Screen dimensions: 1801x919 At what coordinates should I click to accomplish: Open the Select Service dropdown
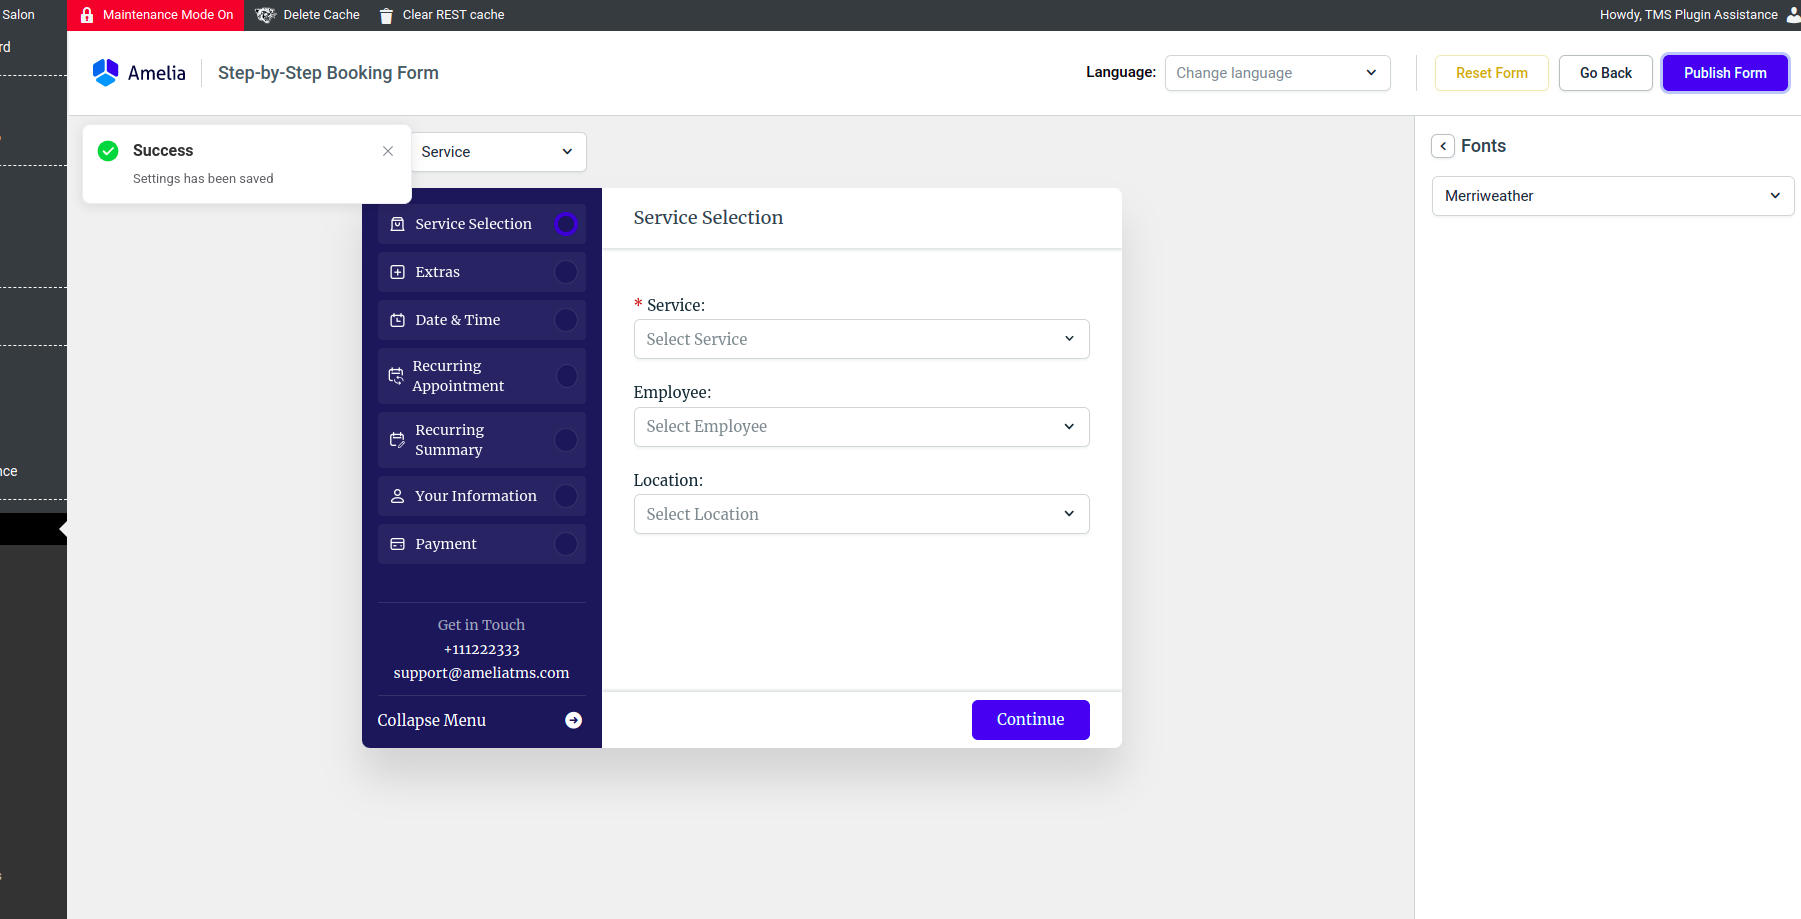(x=861, y=339)
